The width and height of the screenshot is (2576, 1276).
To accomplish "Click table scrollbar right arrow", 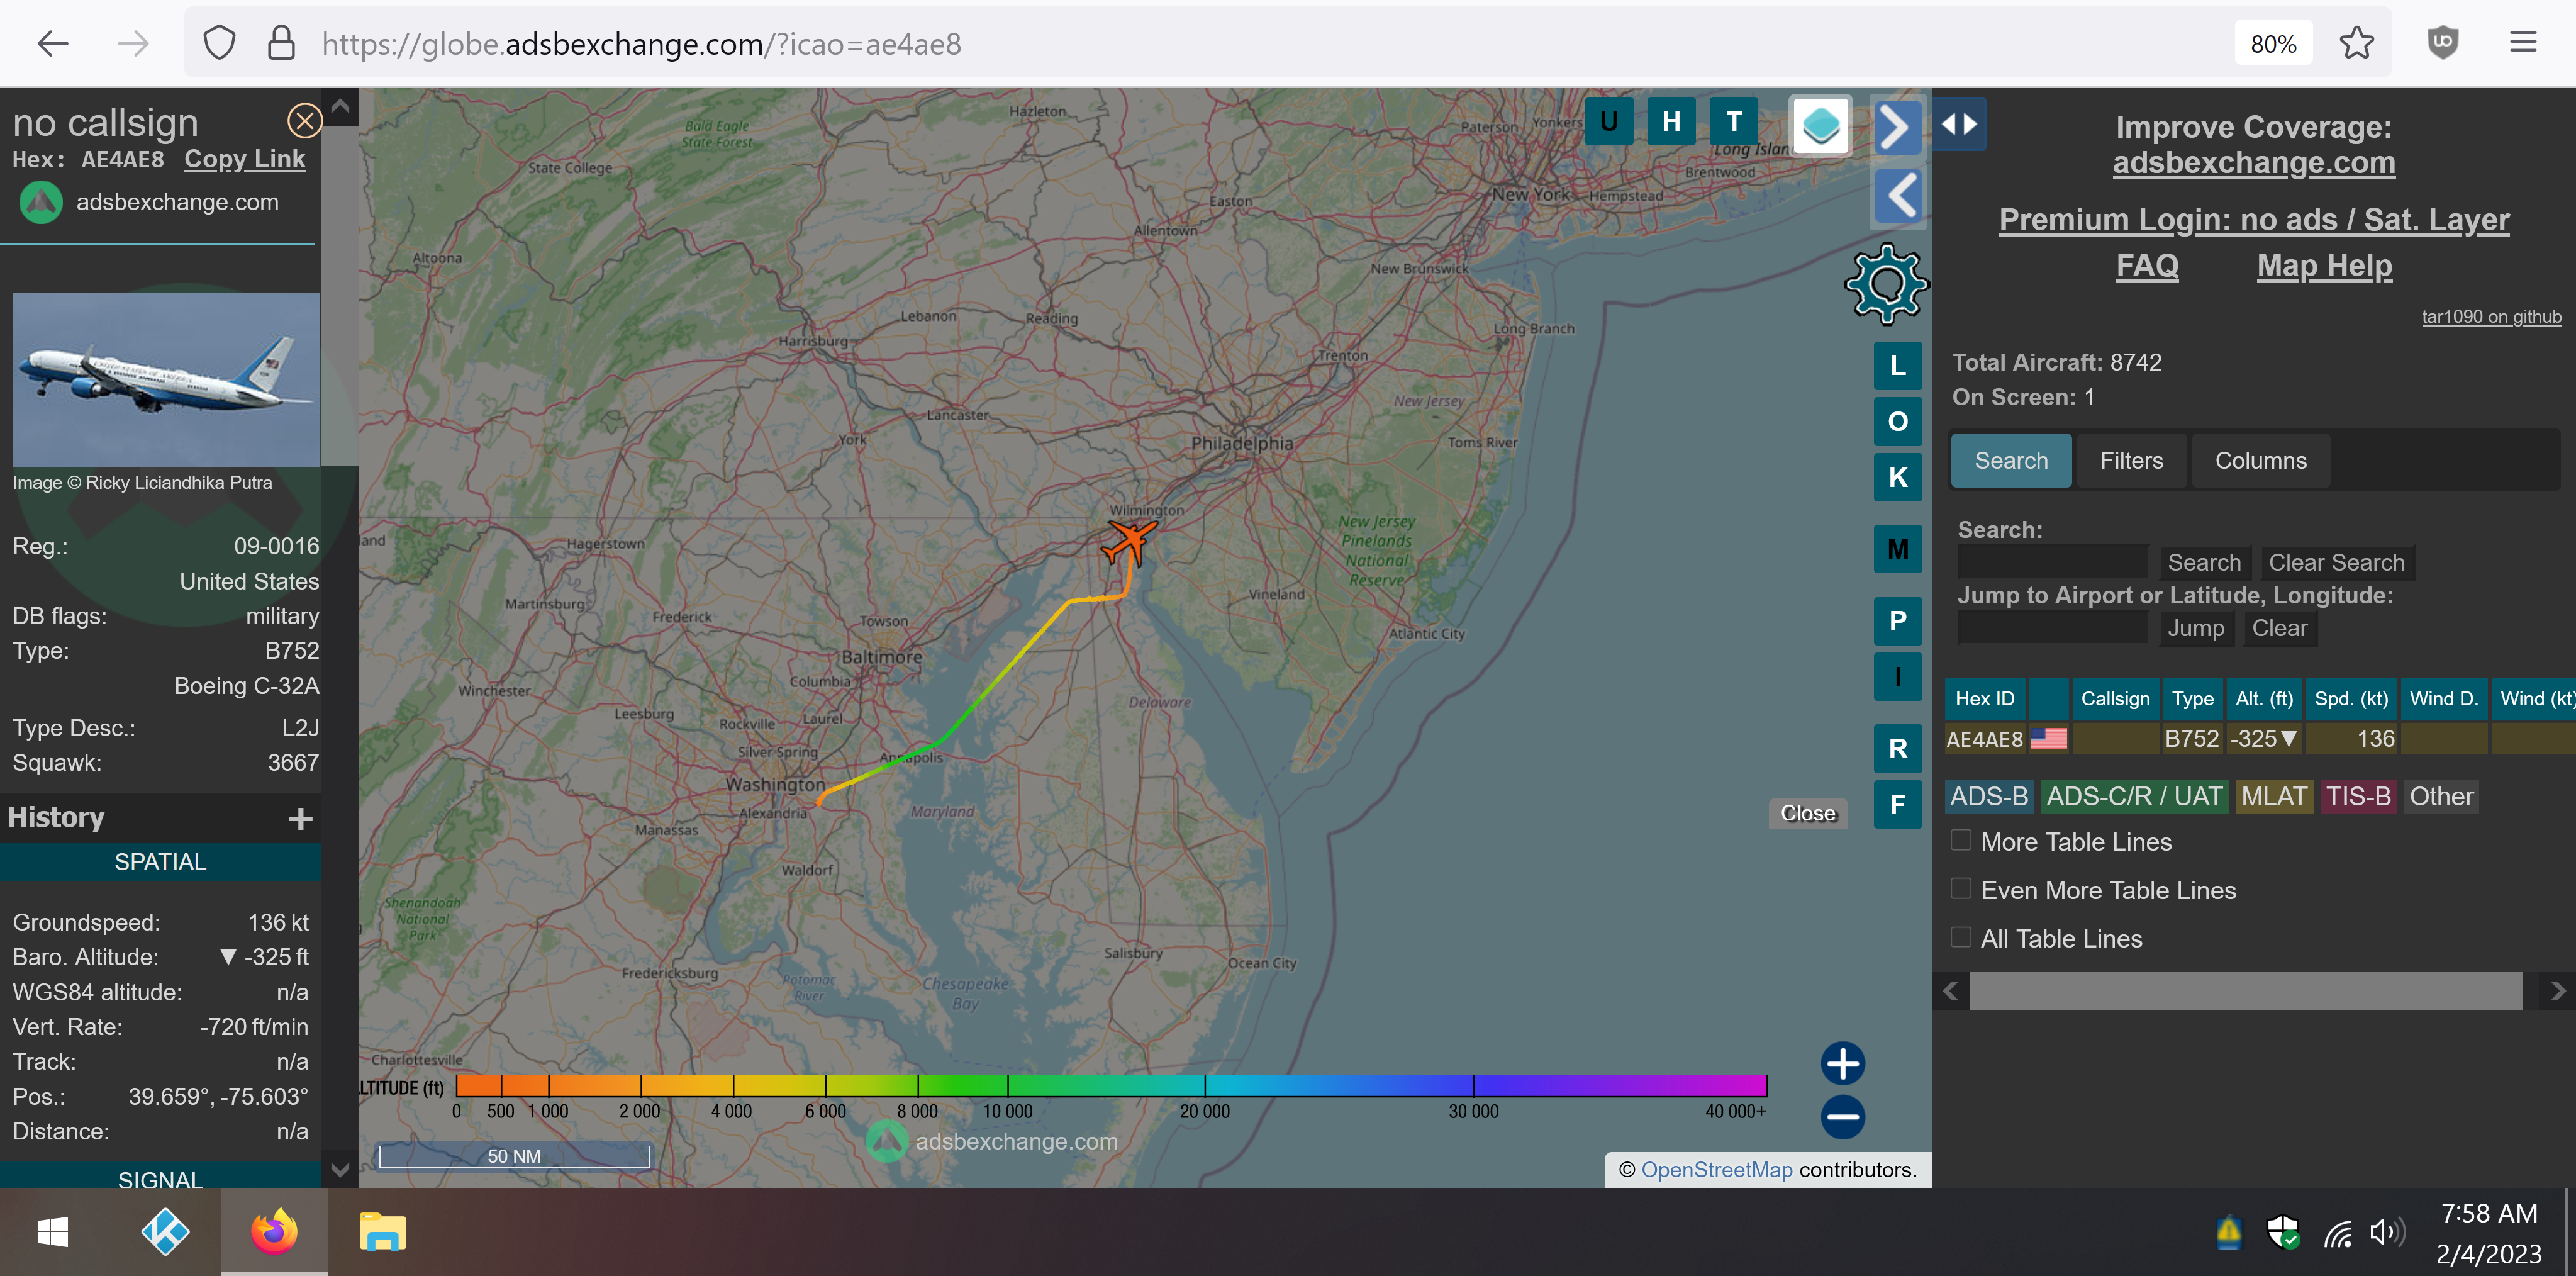I will [x=2557, y=991].
